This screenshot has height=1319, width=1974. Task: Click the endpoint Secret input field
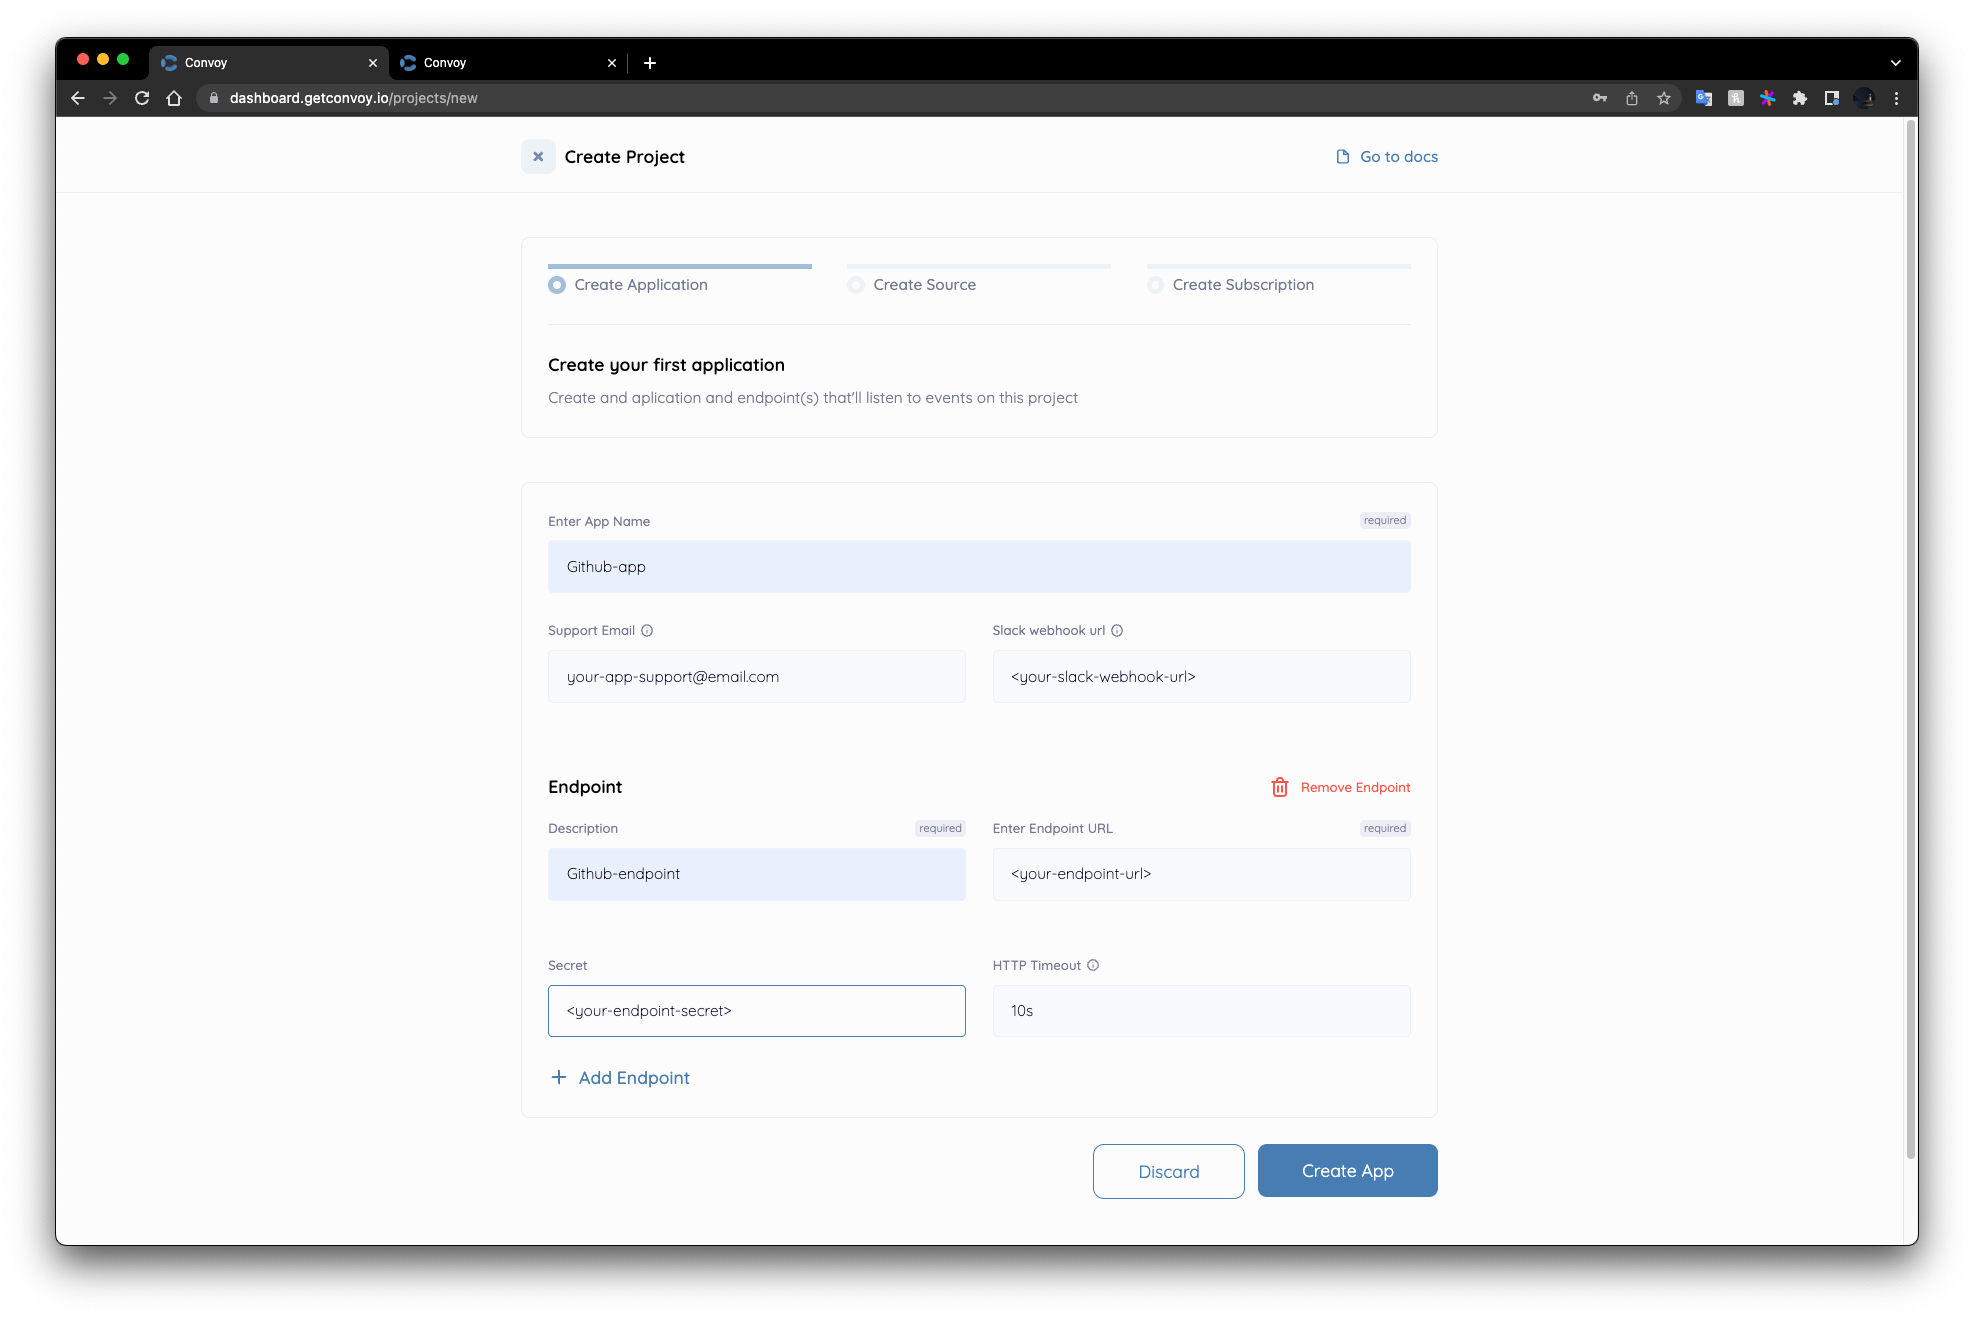tap(756, 1010)
